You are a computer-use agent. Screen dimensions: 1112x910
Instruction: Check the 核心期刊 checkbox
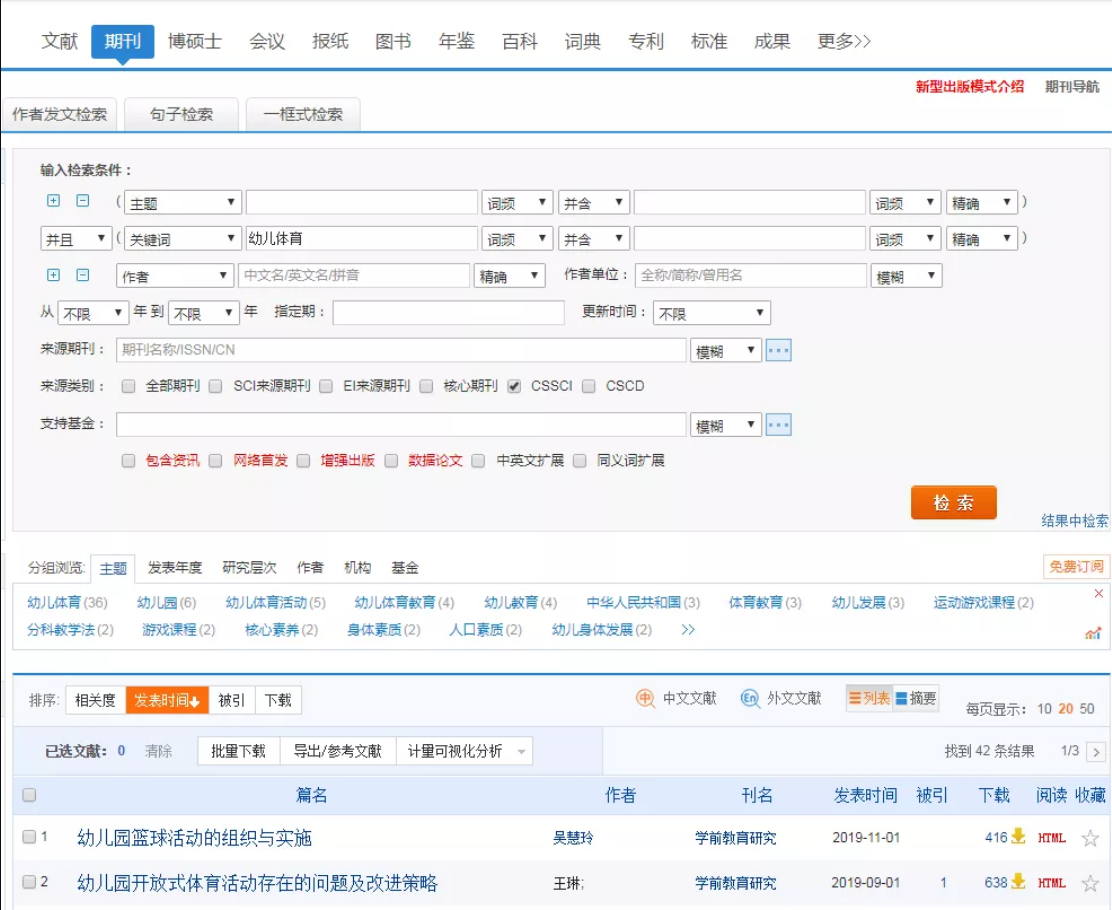[x=426, y=387]
